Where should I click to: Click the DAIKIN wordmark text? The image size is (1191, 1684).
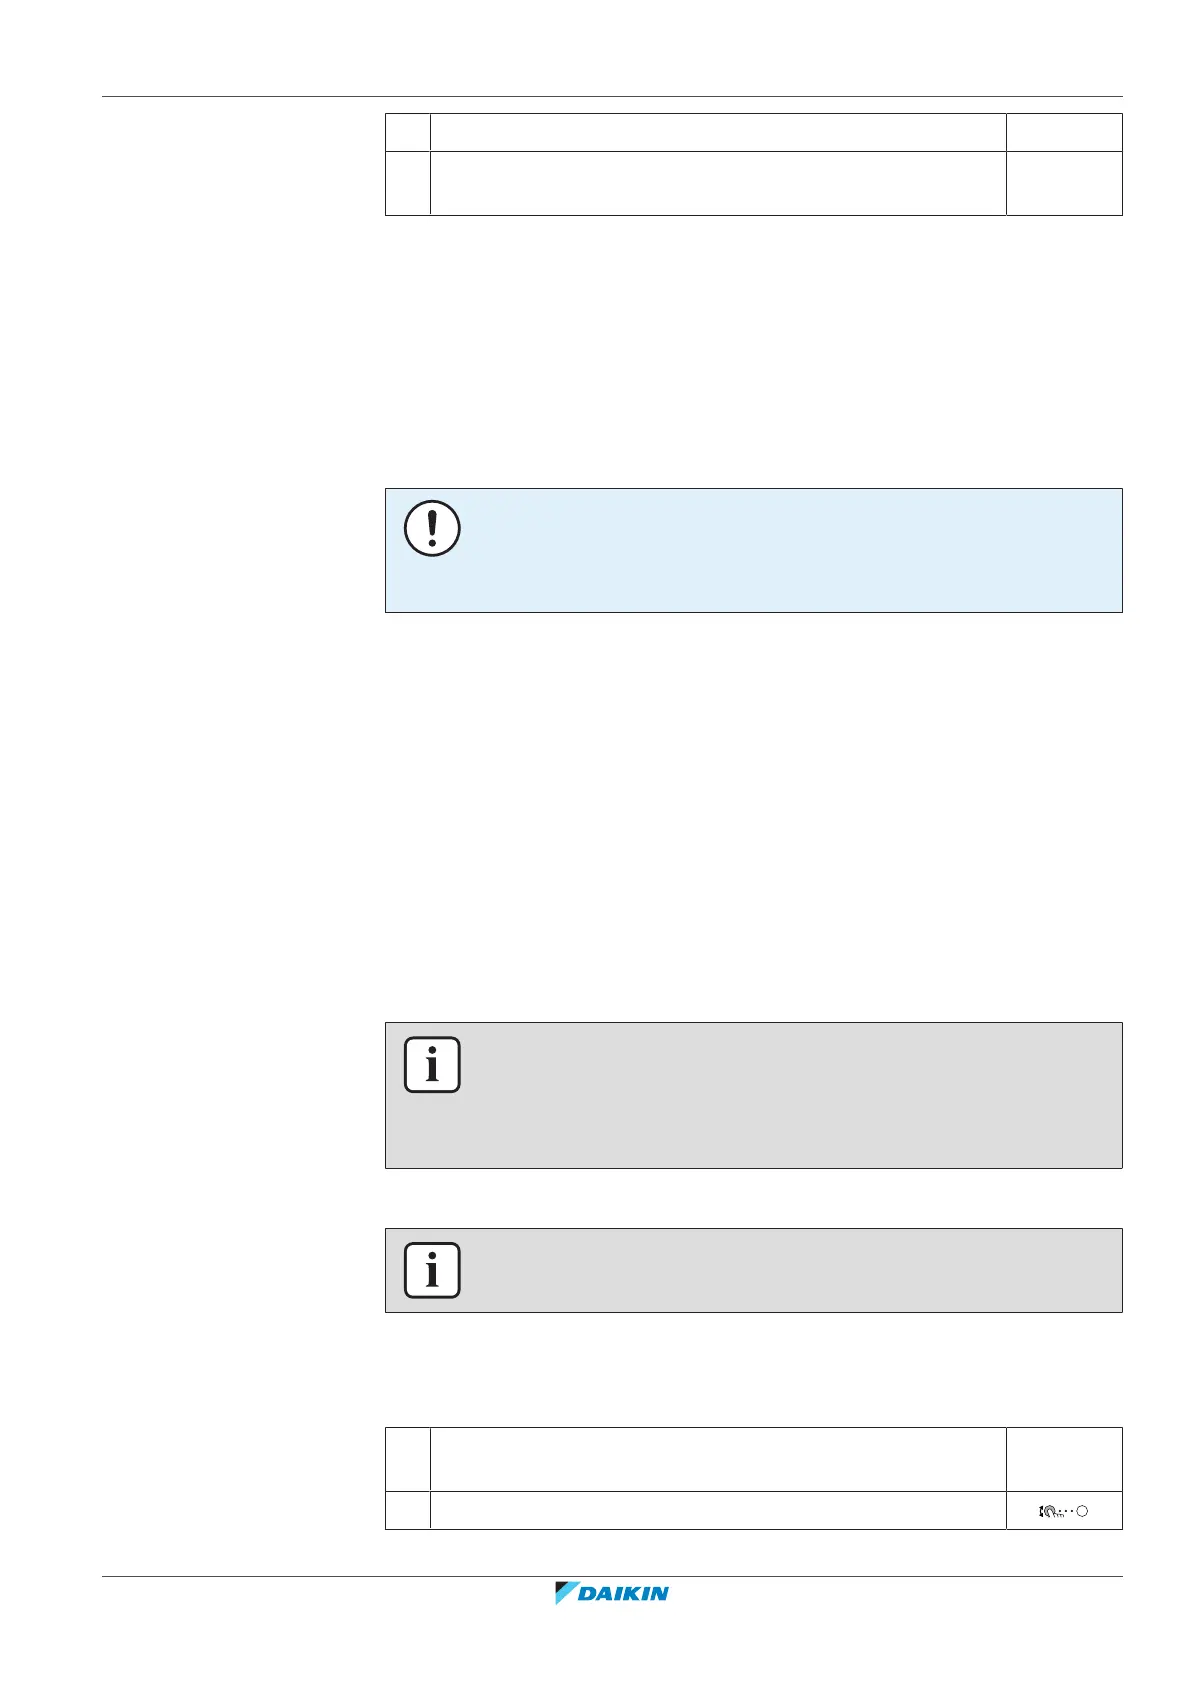tap(624, 1594)
